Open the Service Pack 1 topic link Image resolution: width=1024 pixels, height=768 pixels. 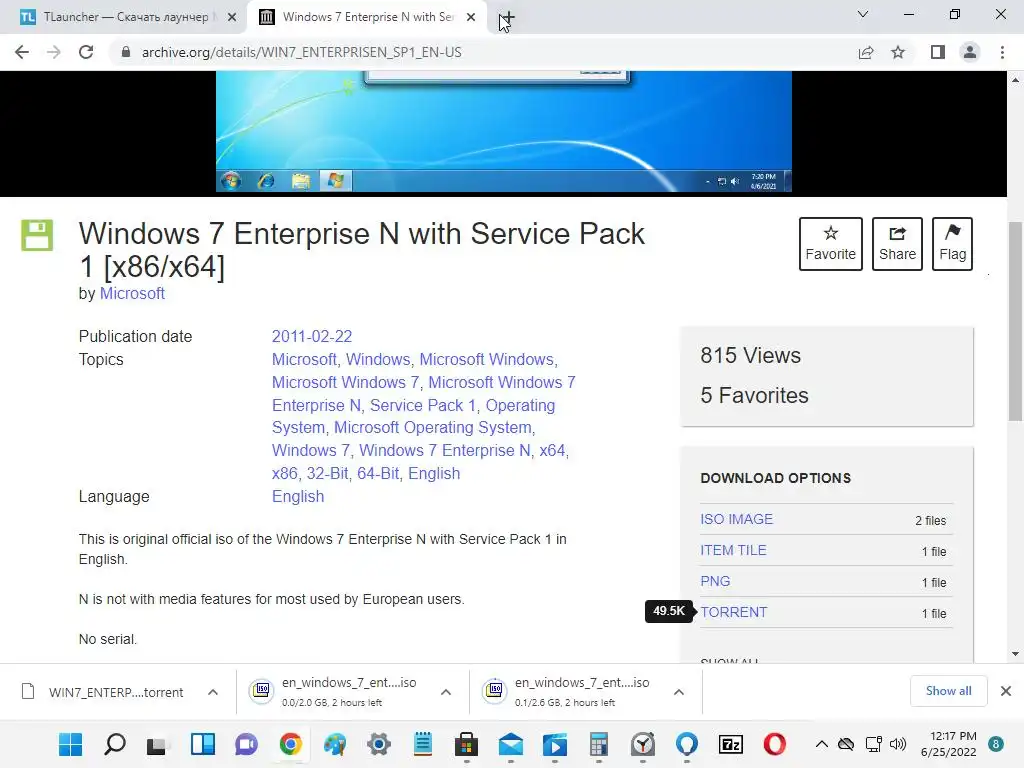(423, 405)
